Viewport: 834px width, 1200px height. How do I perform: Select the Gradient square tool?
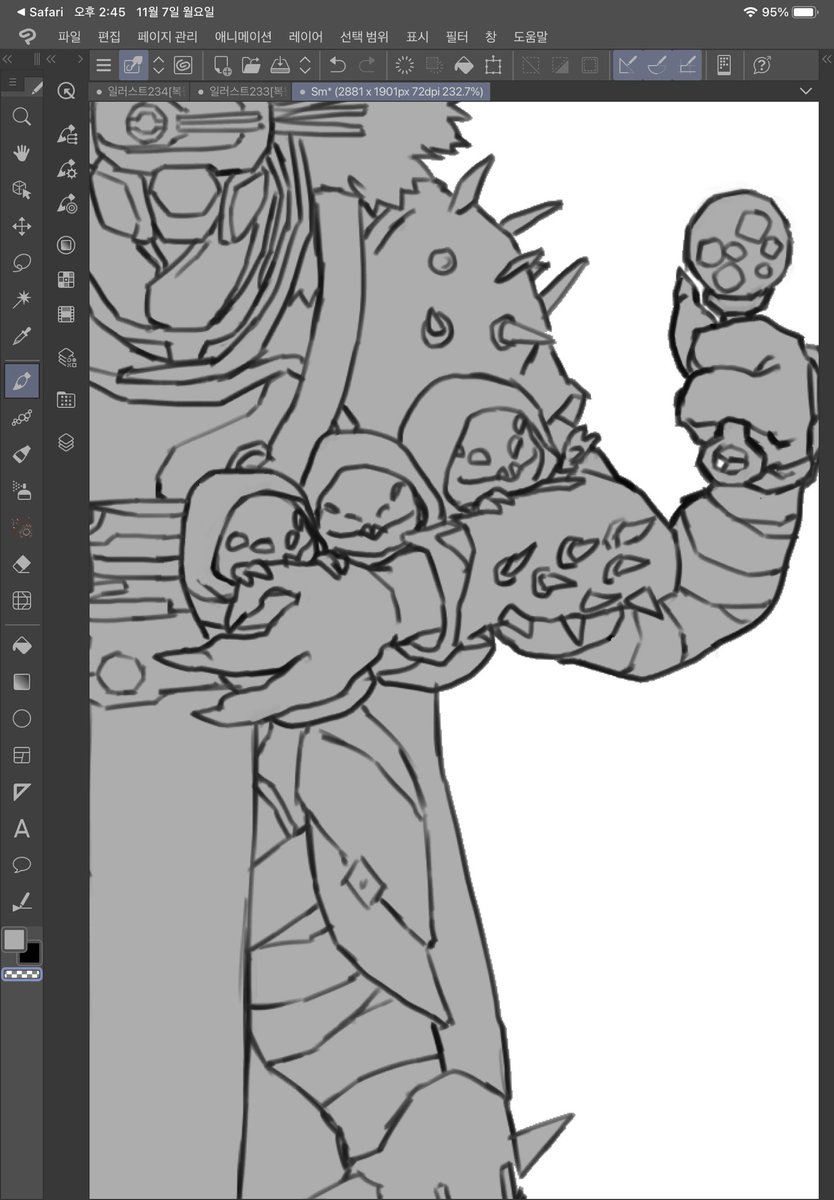21,682
